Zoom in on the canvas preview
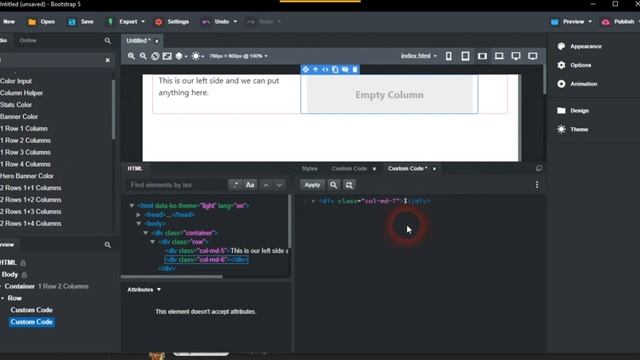Image resolution: width=640 pixels, height=360 pixels. pos(131,56)
